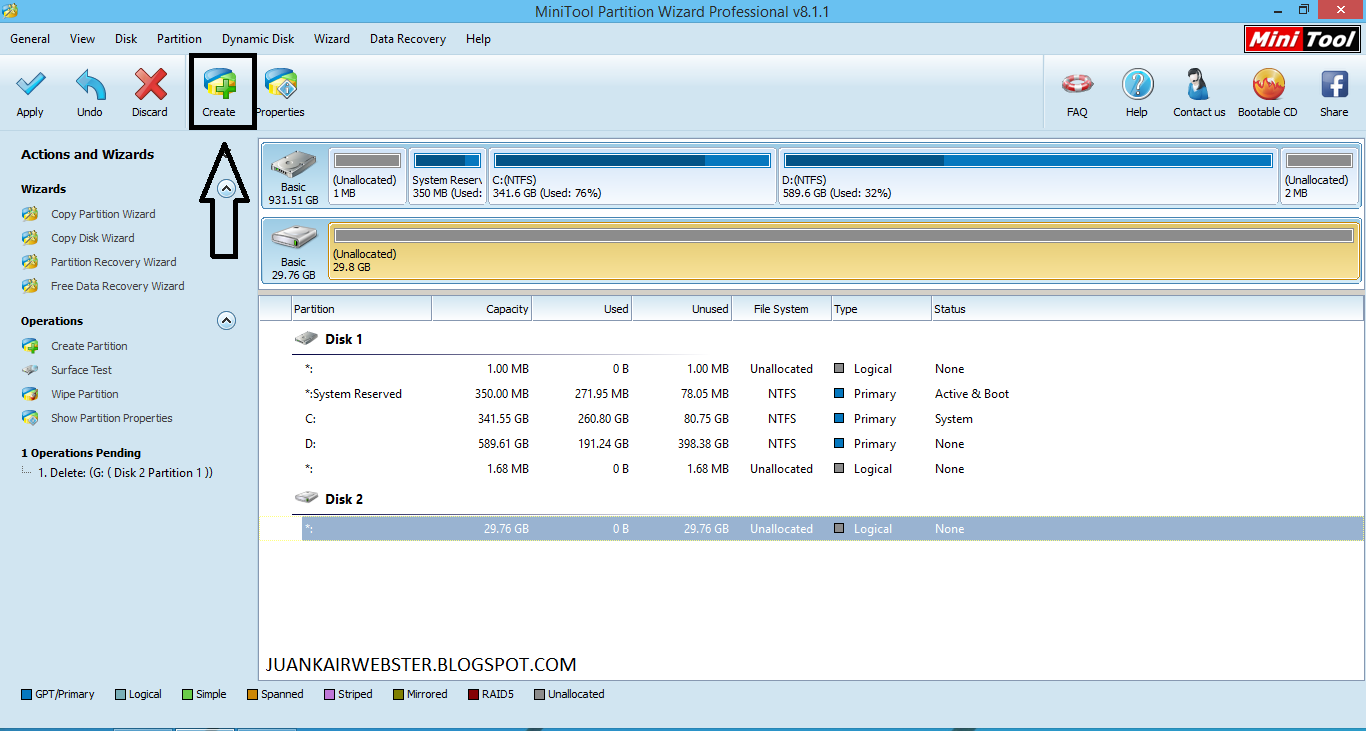Open the General menu

30,39
